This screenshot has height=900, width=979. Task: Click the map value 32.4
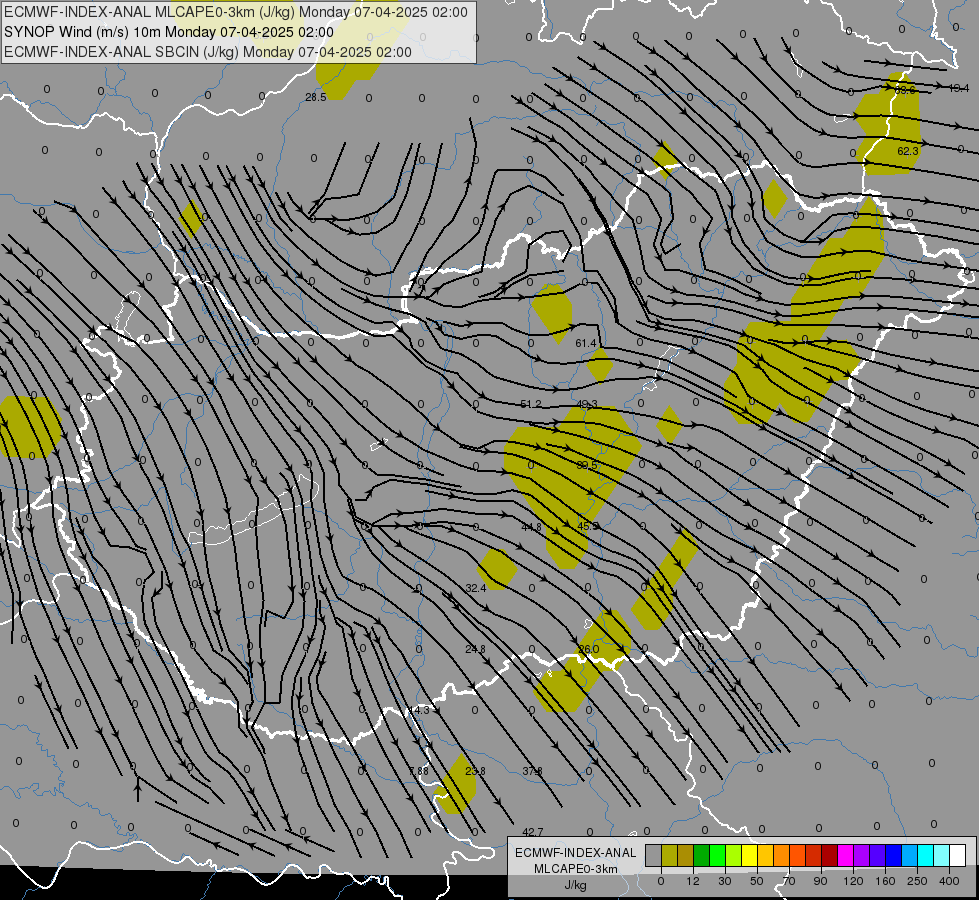click(476, 588)
